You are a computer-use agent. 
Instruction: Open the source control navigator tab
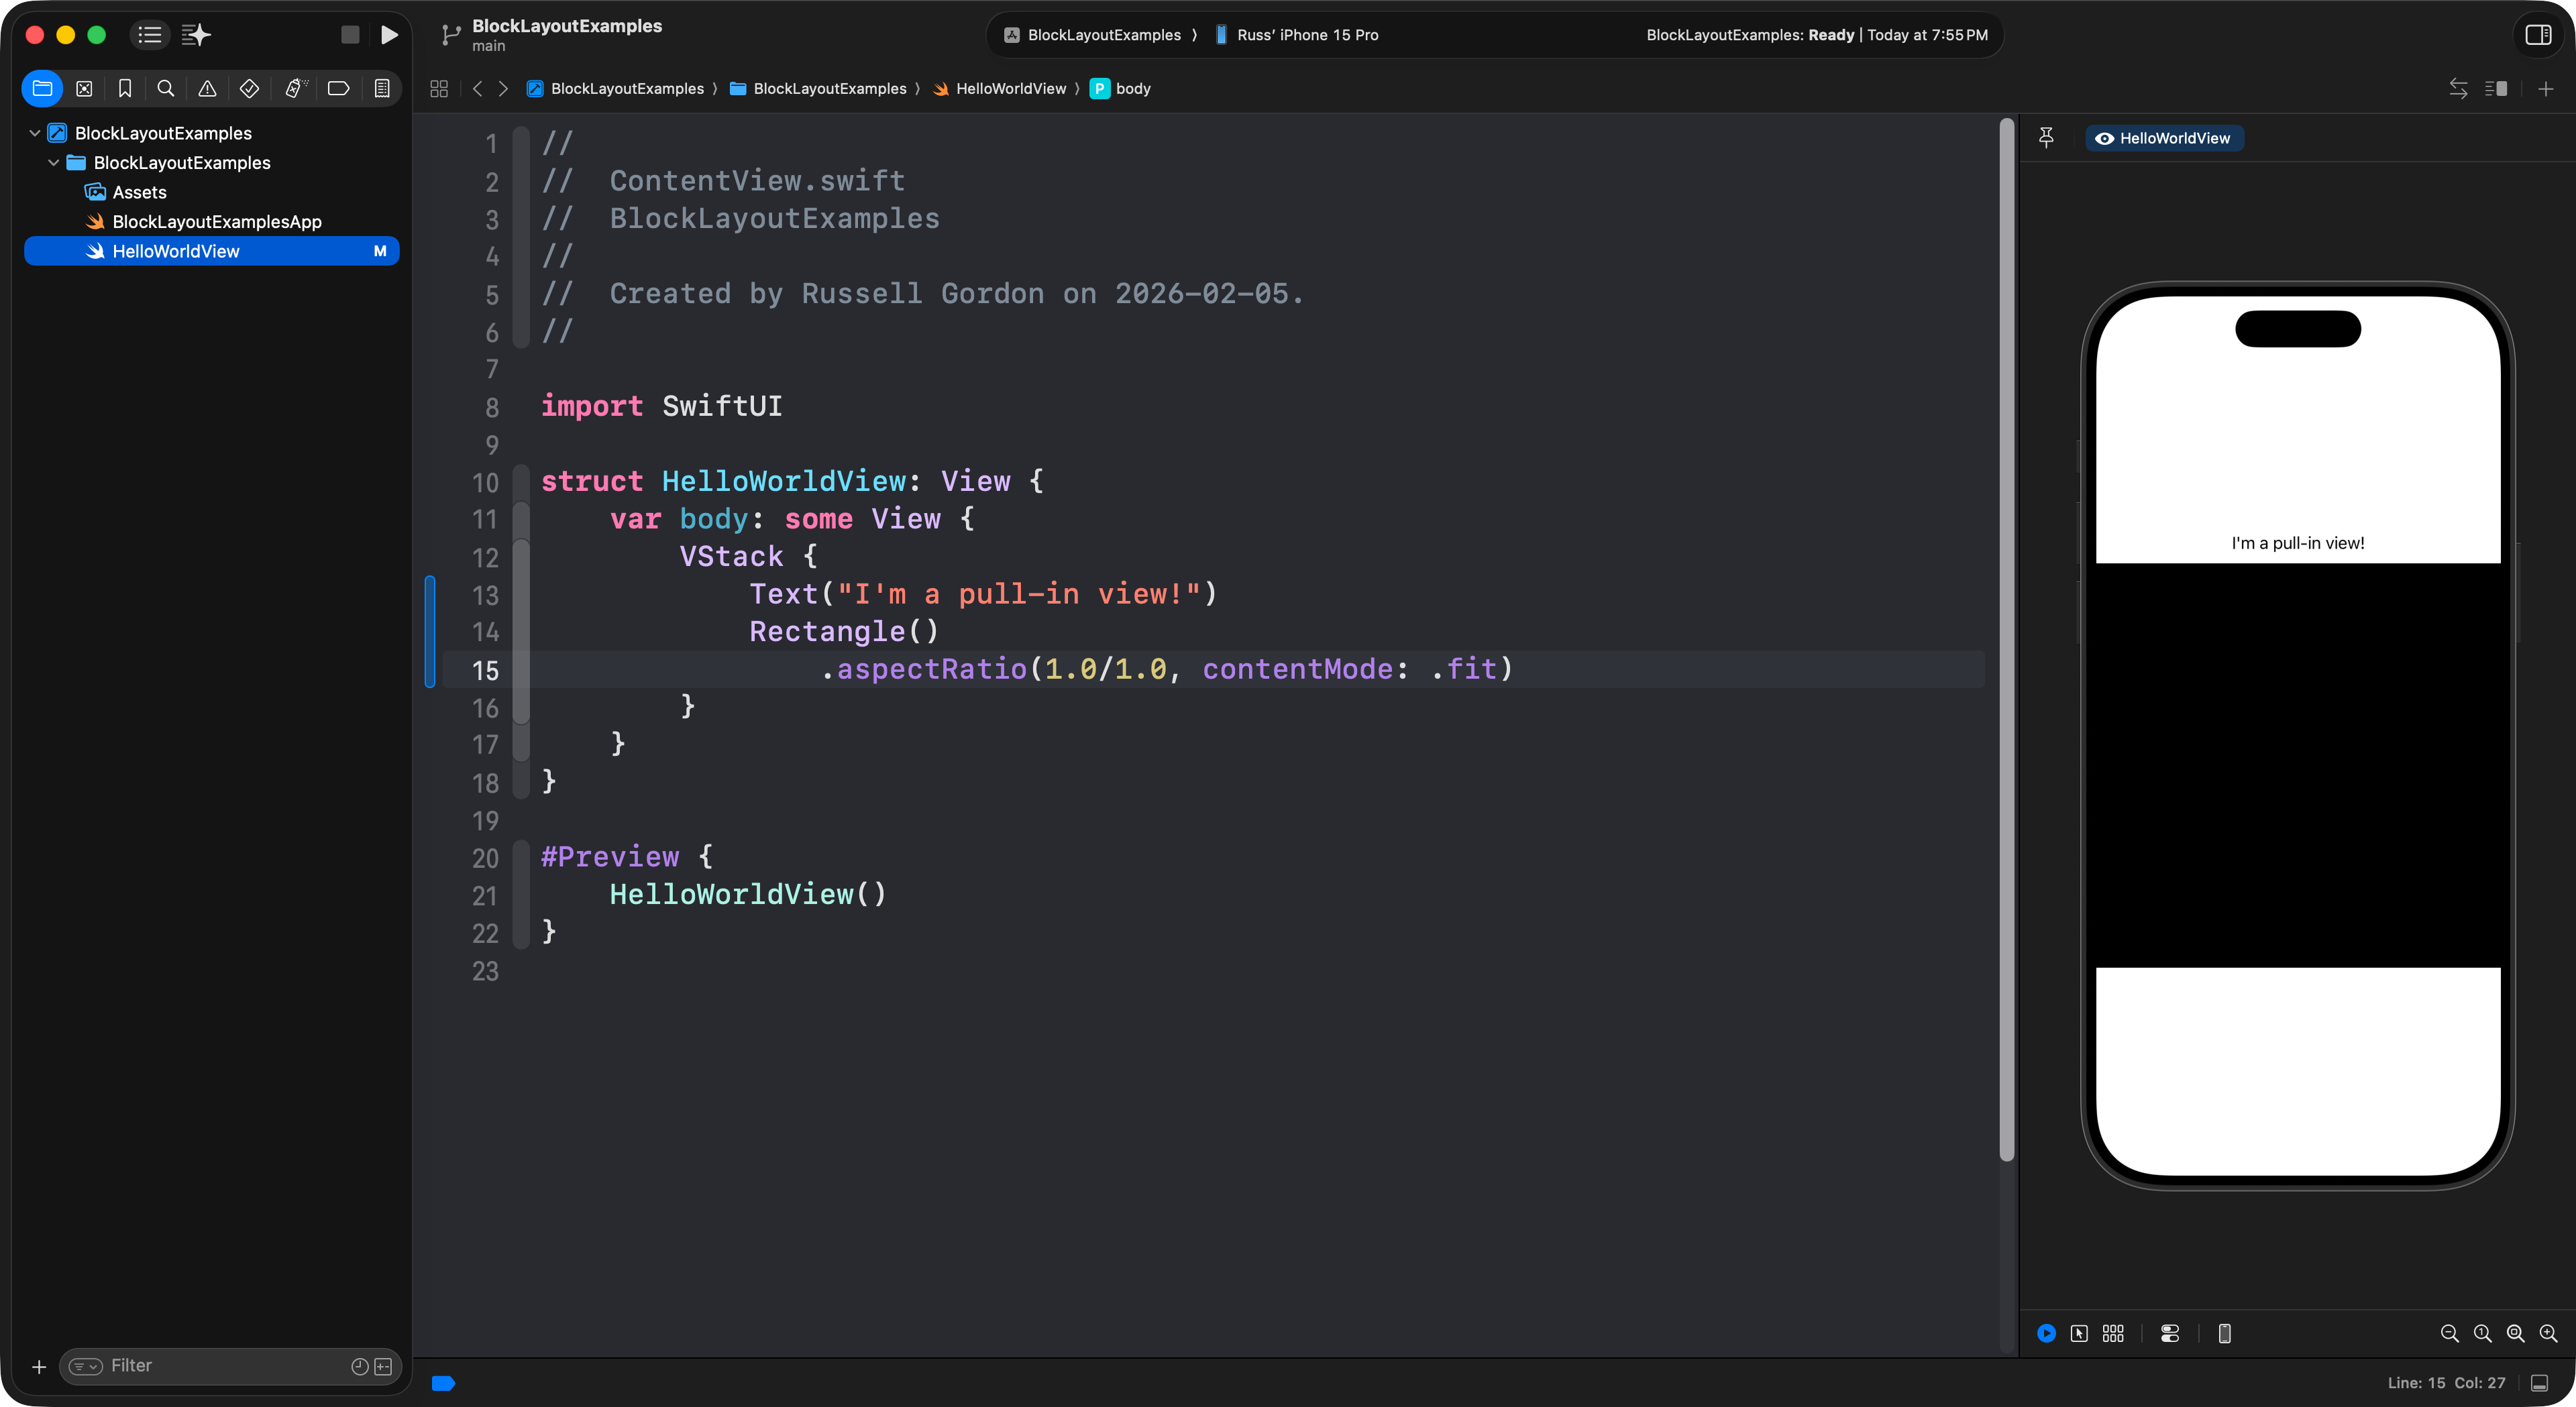click(84, 89)
